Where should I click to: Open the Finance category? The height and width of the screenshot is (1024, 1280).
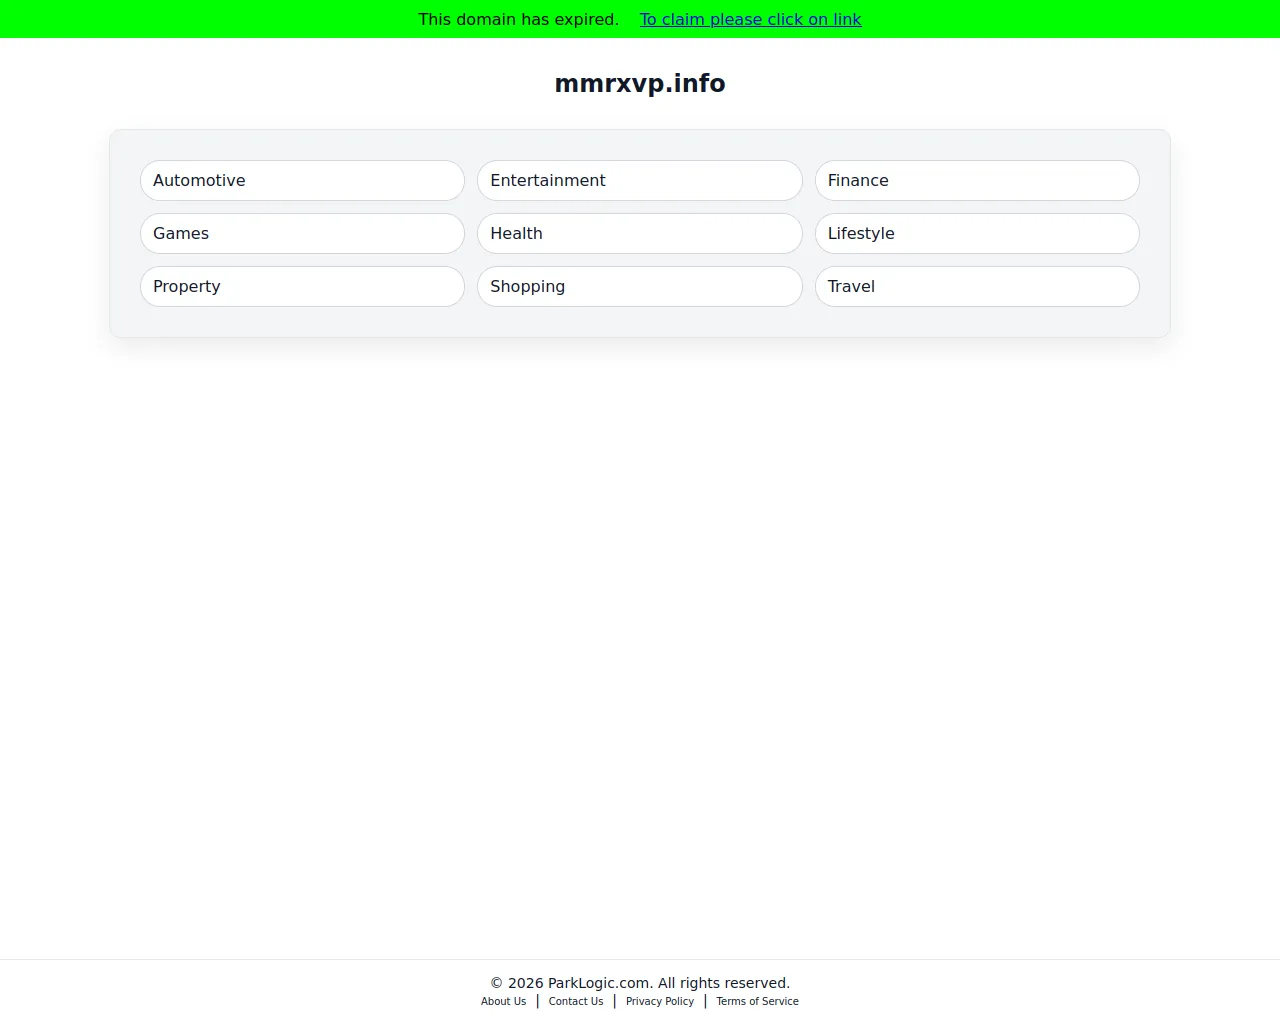click(977, 180)
